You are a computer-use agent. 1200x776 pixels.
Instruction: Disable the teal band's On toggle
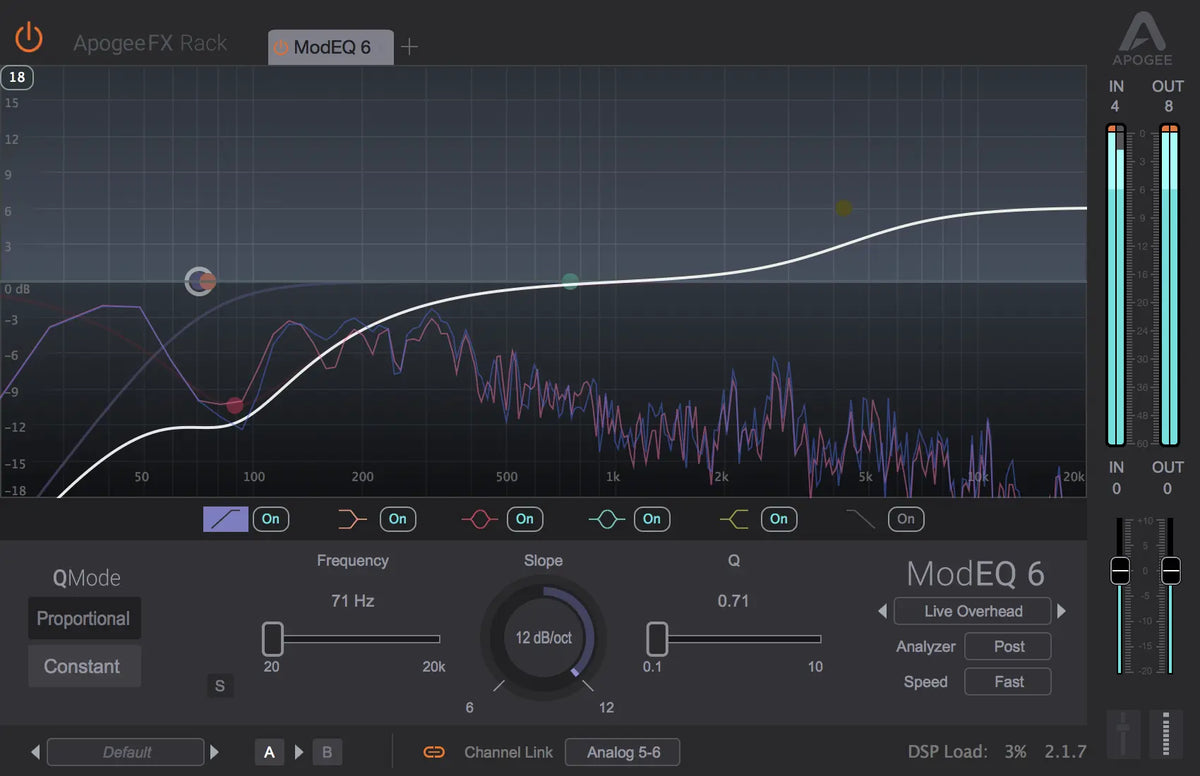coord(652,519)
